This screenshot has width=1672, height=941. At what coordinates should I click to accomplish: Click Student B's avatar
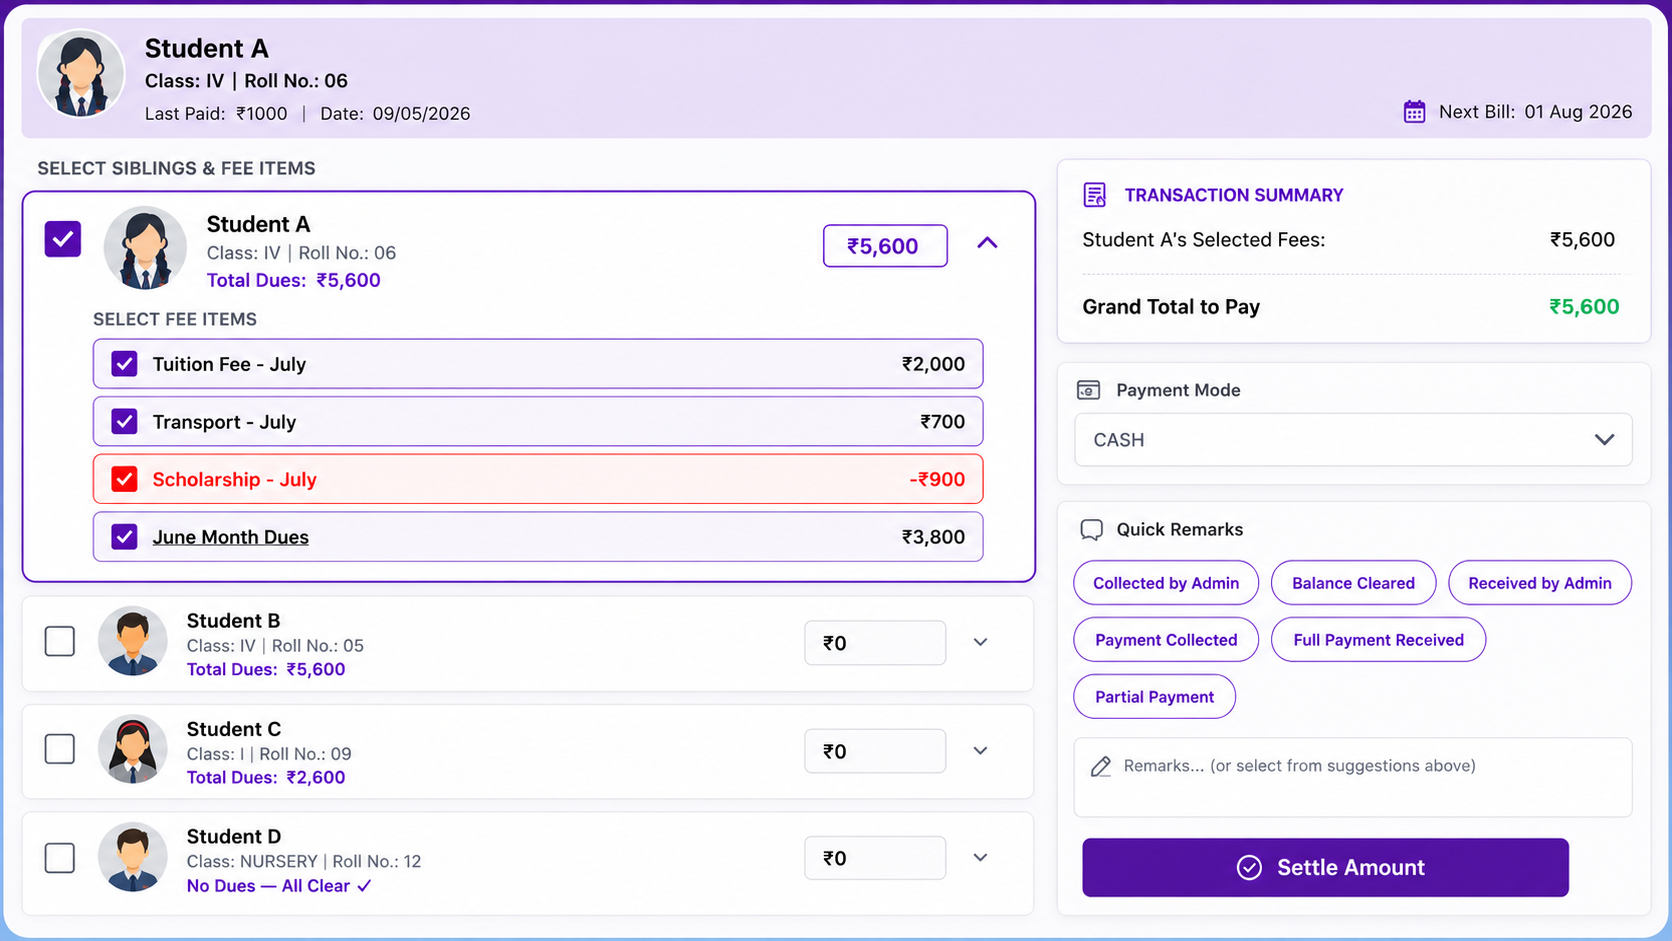click(x=132, y=641)
